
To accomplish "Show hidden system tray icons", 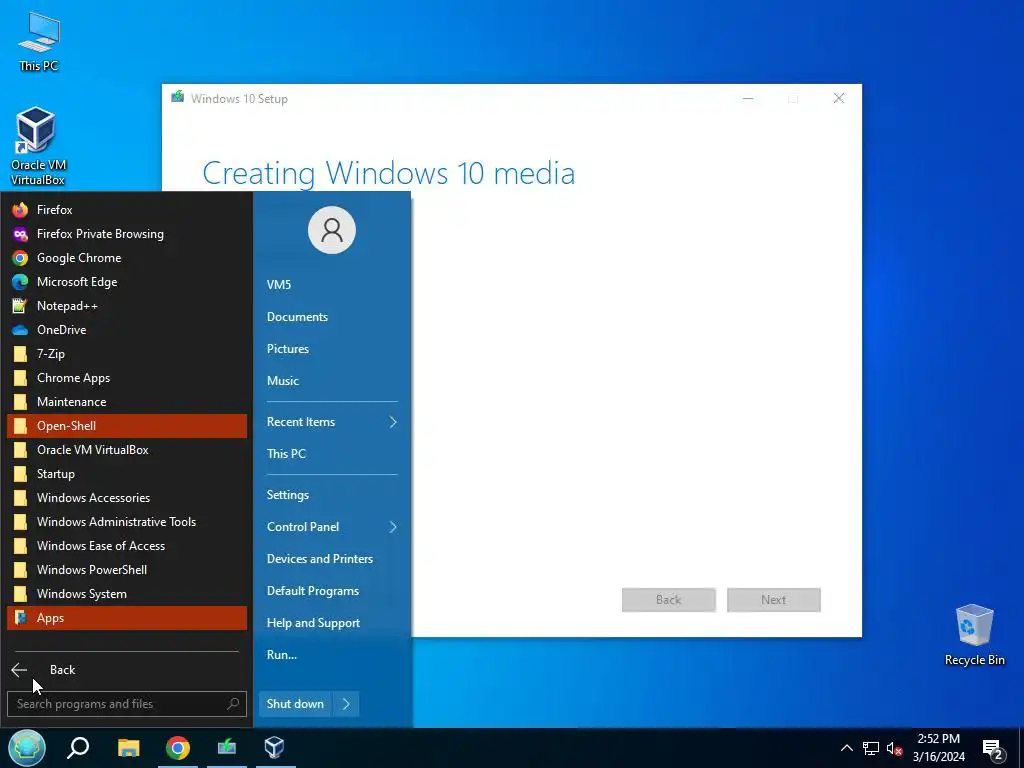I will pos(846,748).
